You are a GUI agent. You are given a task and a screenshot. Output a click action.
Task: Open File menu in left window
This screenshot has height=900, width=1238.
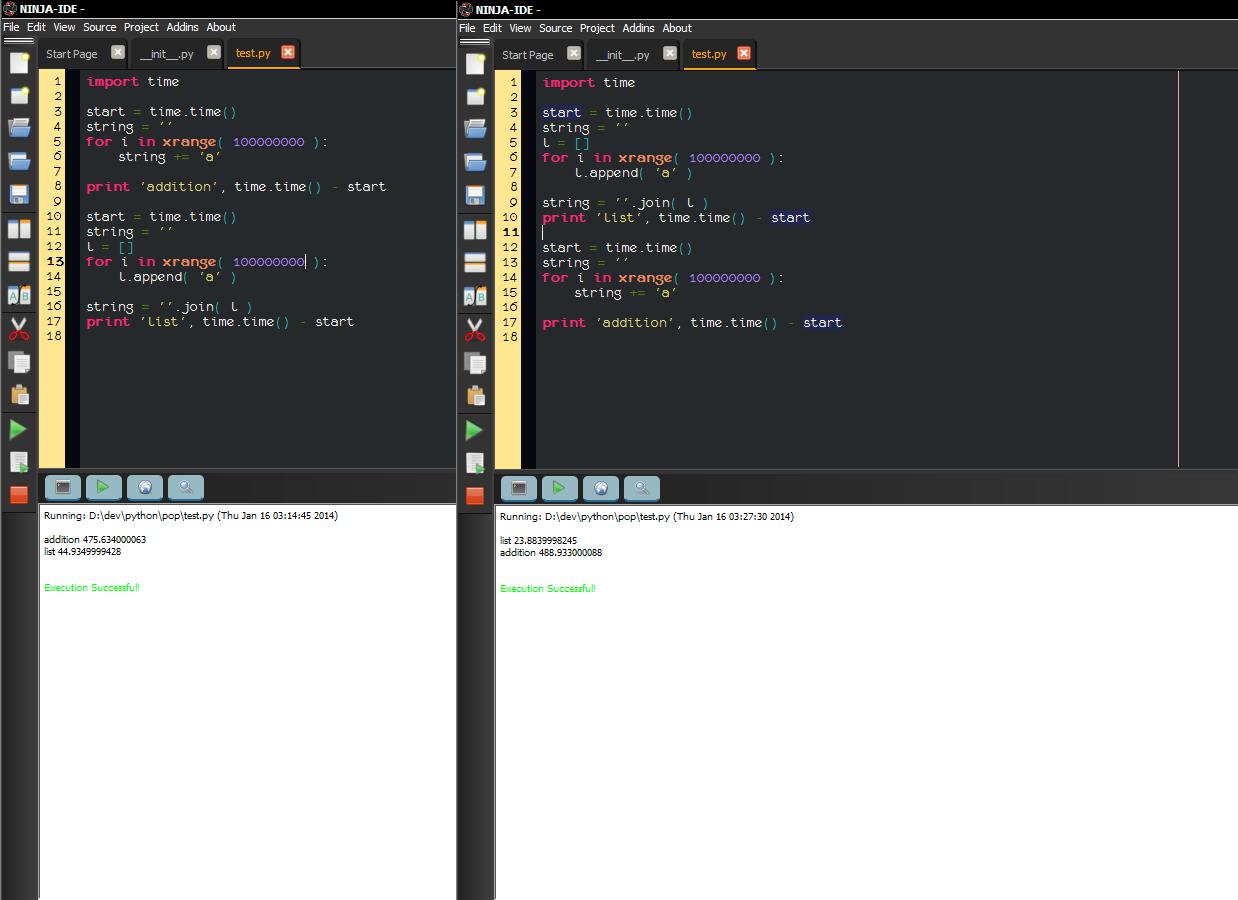tap(11, 27)
